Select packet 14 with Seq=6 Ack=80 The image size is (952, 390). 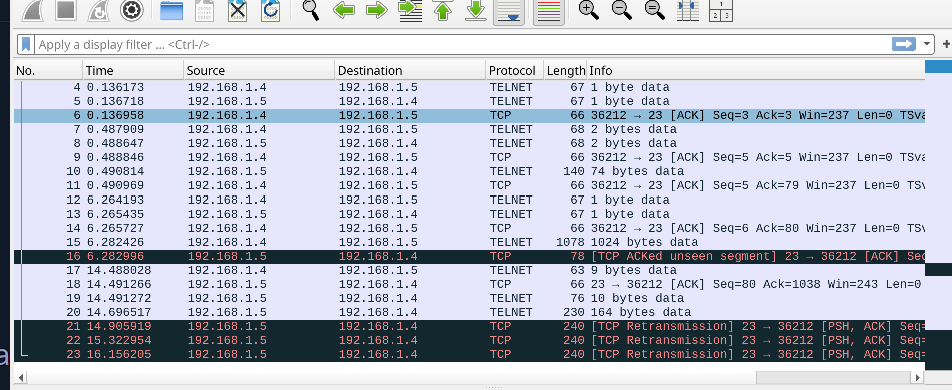pyautogui.click(x=469, y=228)
